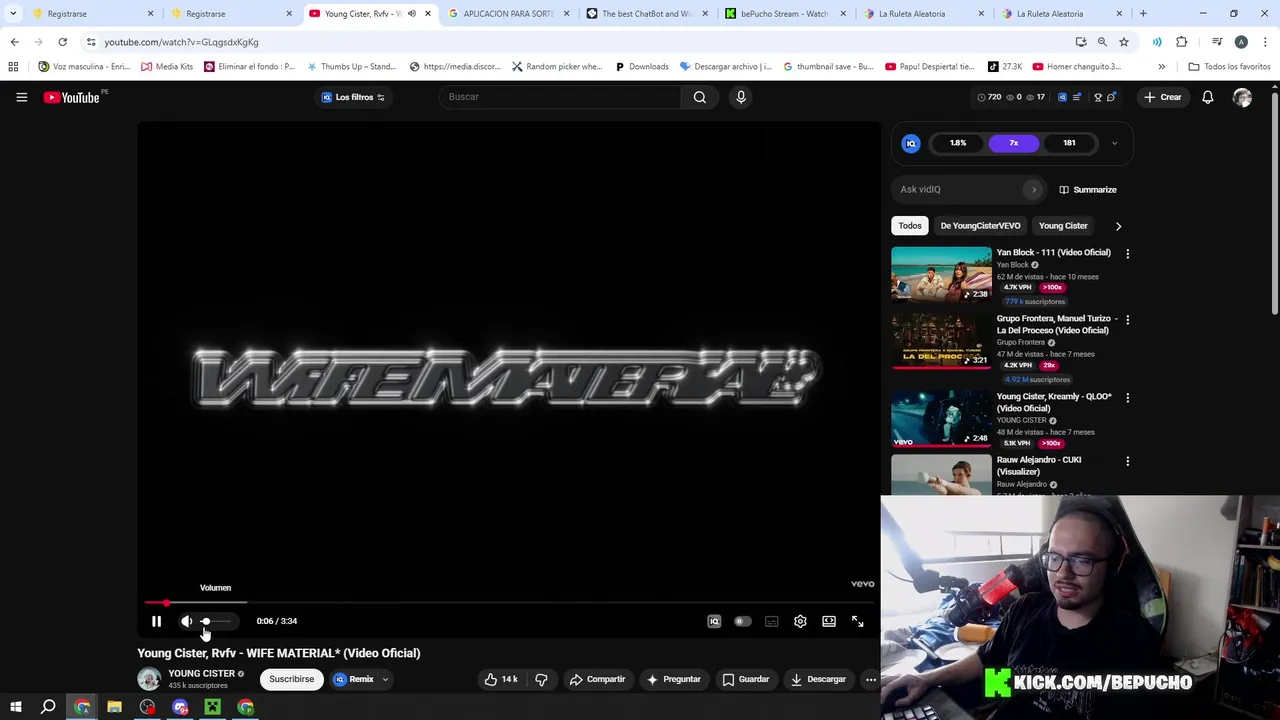The height and width of the screenshot is (720, 1280).
Task: Seek on the red video progress bar
Action: (509, 603)
